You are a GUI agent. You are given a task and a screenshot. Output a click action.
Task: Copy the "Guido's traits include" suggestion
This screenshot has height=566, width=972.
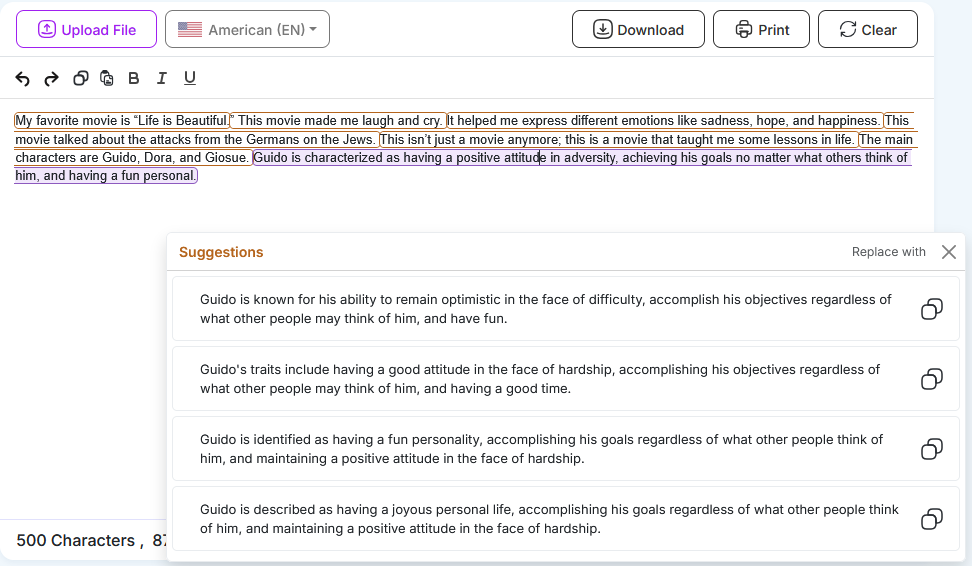[931, 379]
